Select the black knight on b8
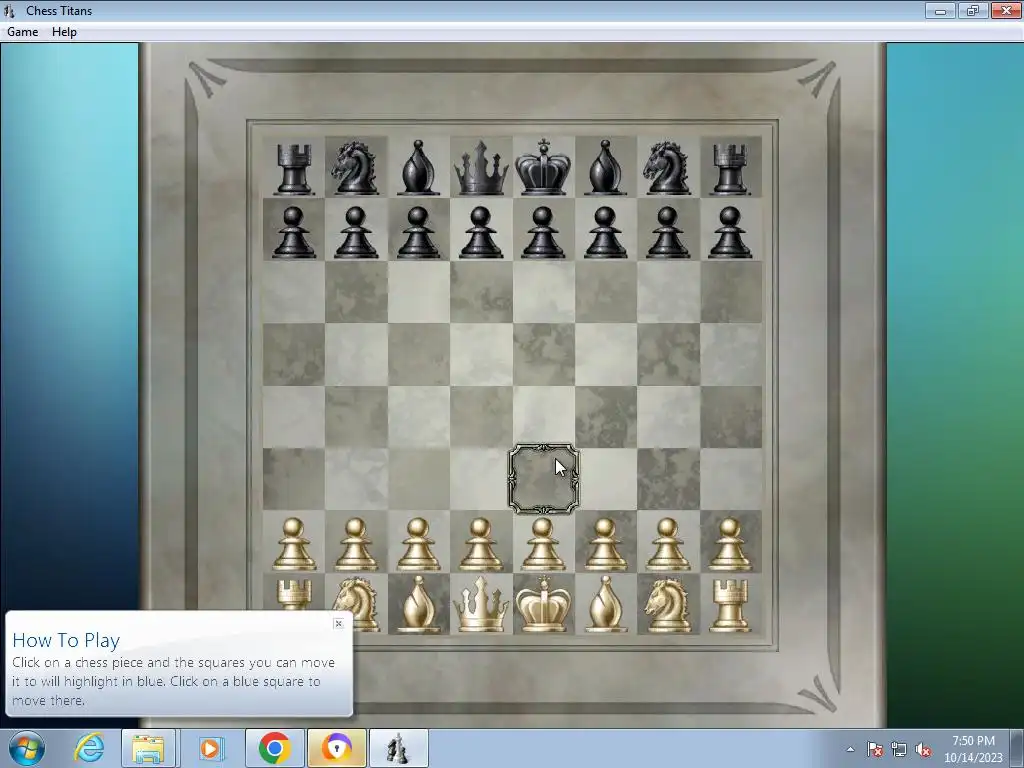The height and width of the screenshot is (768, 1024). pos(355,168)
